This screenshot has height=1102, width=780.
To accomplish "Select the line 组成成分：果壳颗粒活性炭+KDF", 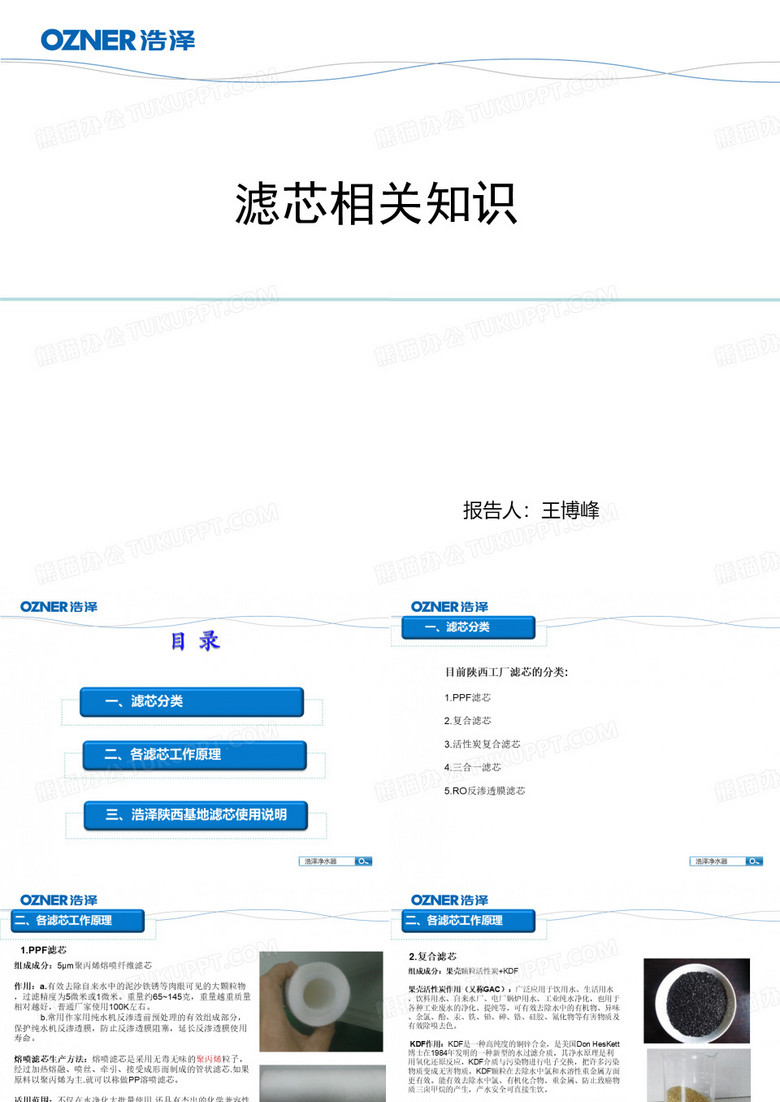I will coord(463,971).
